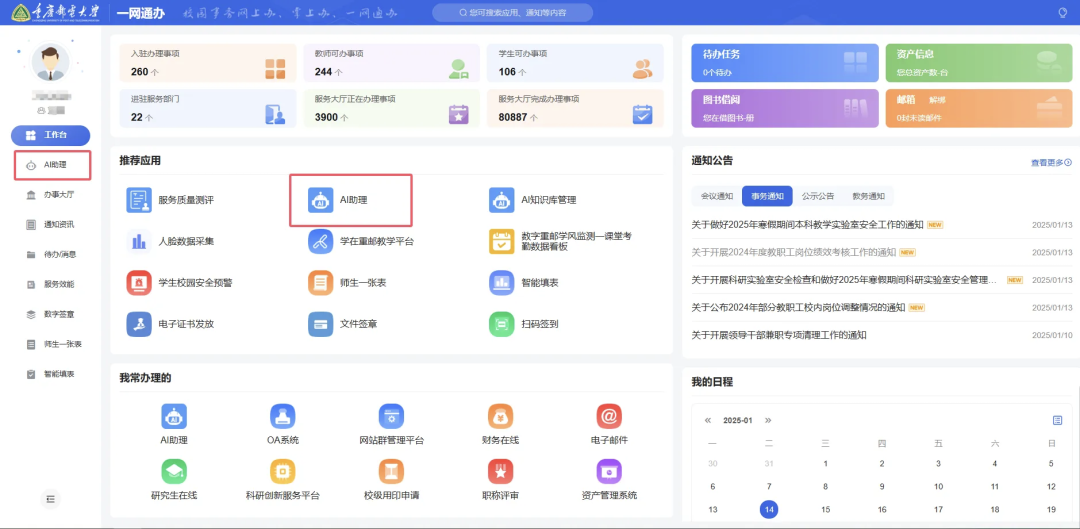Open AI知识库管理 app icon
Image resolution: width=1080 pixels, height=529 pixels.
click(x=501, y=200)
